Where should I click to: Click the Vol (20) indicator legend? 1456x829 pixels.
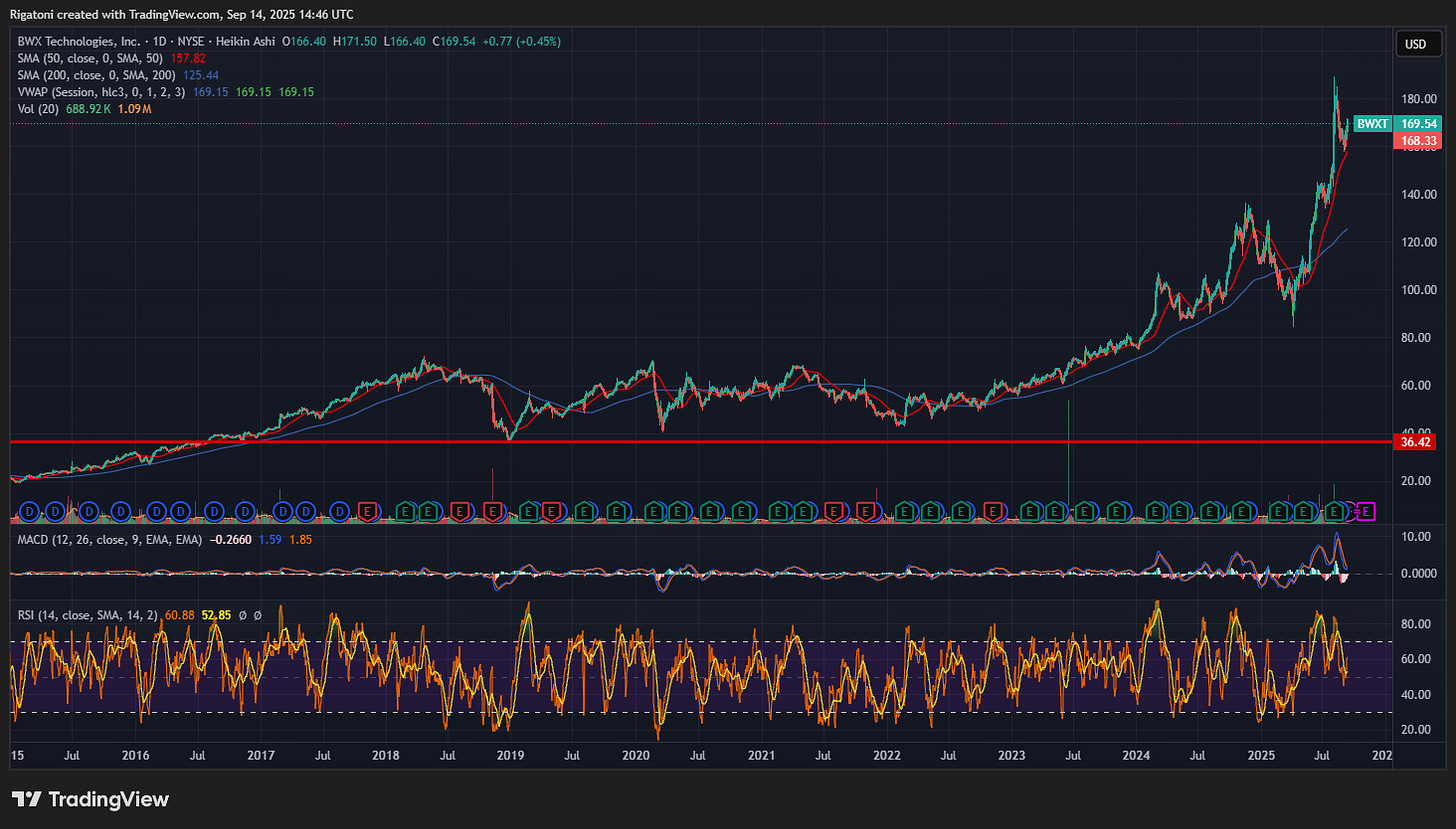(36, 108)
